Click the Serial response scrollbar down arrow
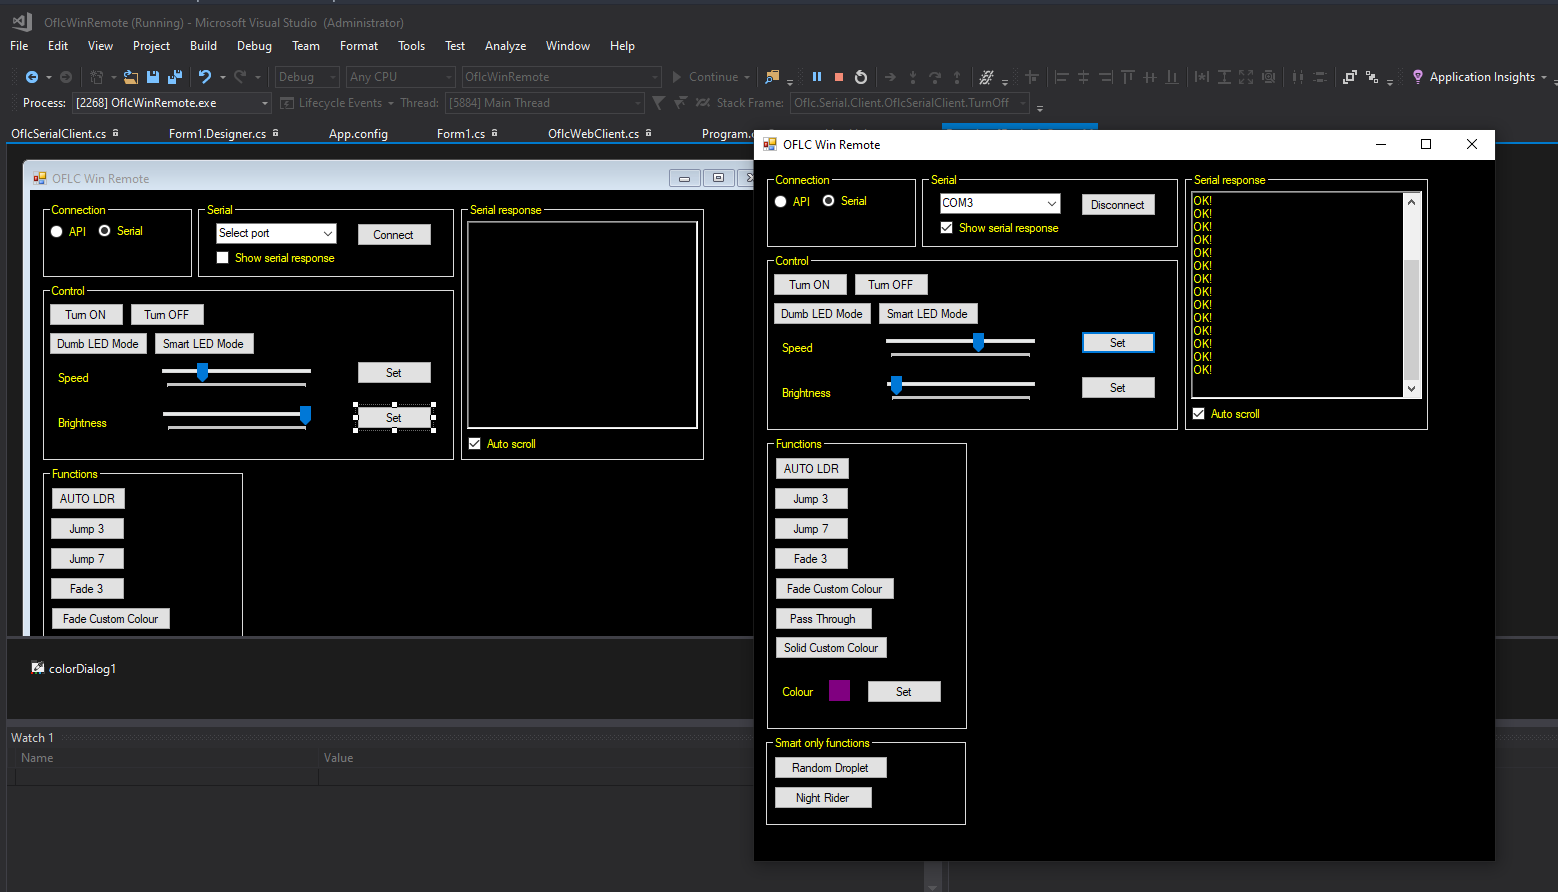Viewport: 1558px width, 892px height. [x=1412, y=389]
